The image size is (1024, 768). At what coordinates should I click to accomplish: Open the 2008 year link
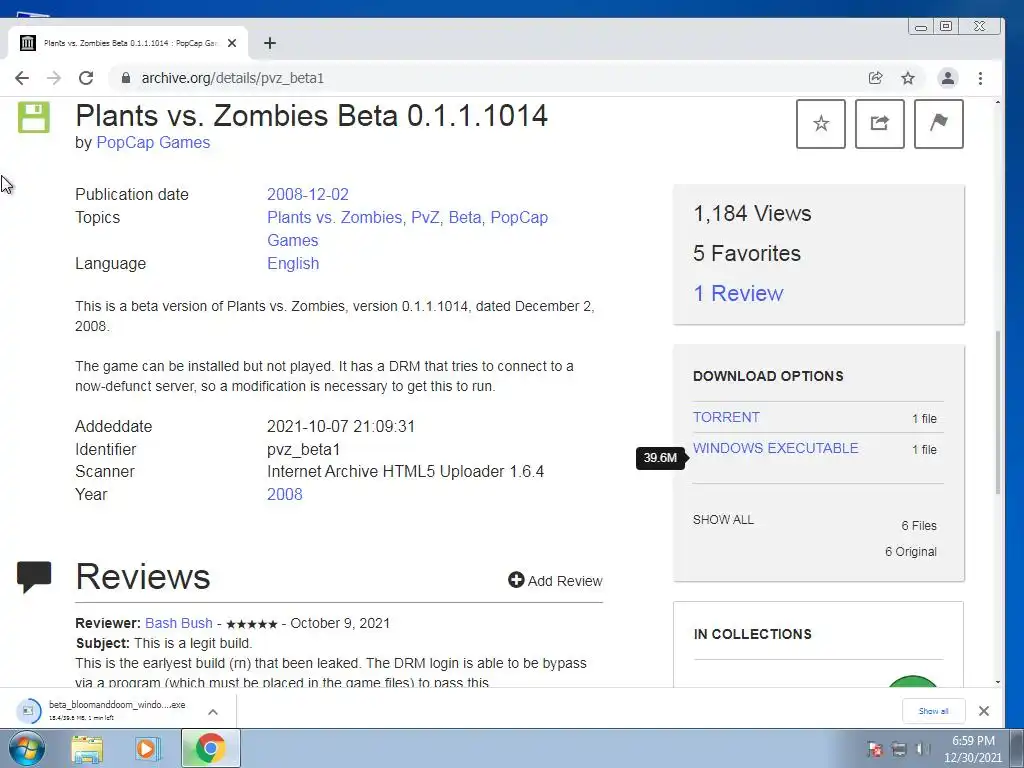click(x=285, y=494)
